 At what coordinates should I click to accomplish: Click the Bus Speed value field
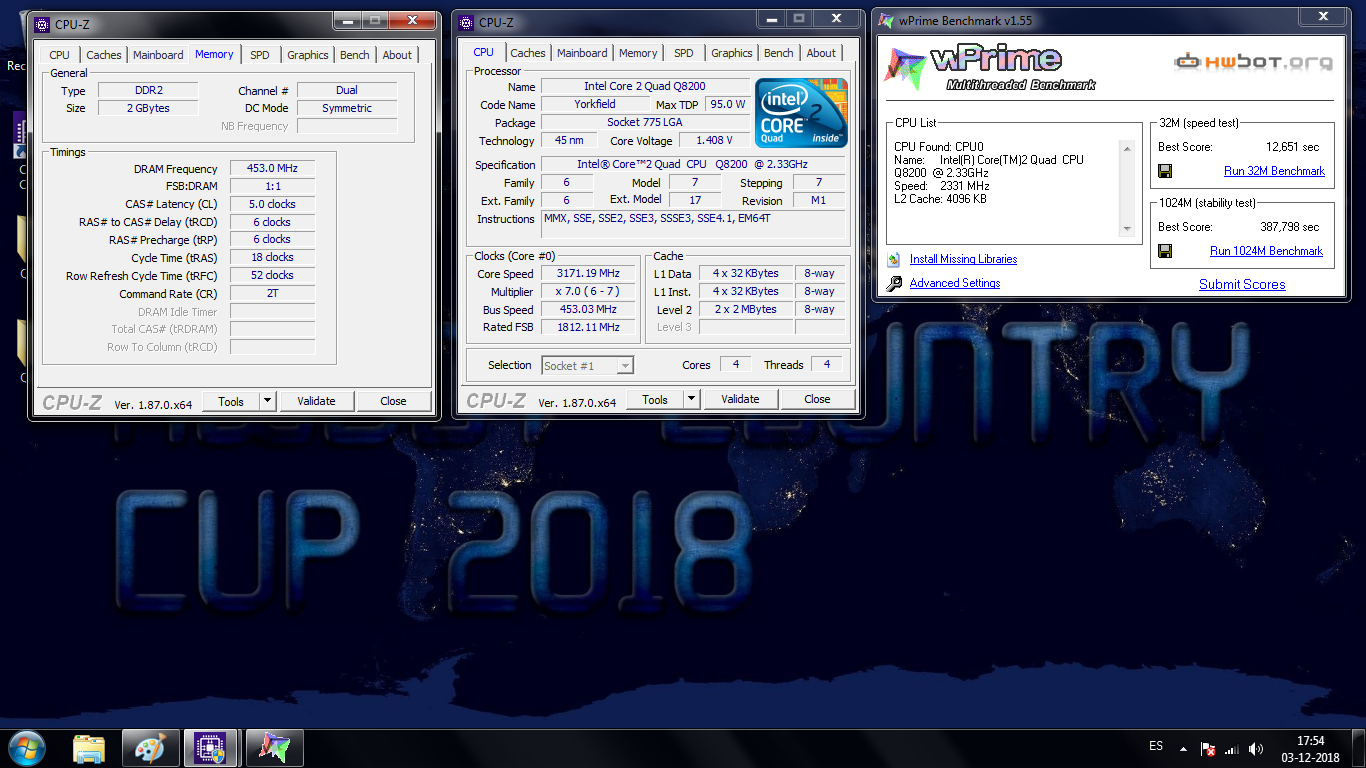(x=588, y=310)
